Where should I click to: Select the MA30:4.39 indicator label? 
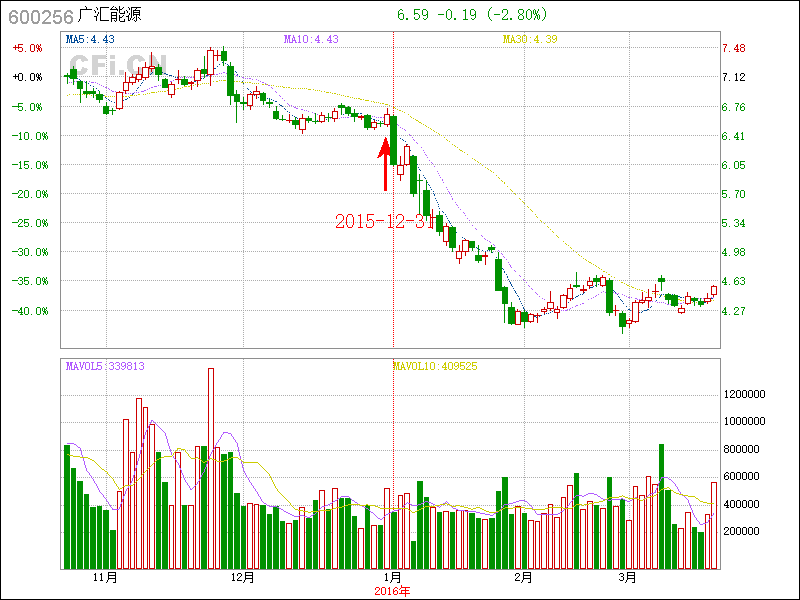(529, 39)
